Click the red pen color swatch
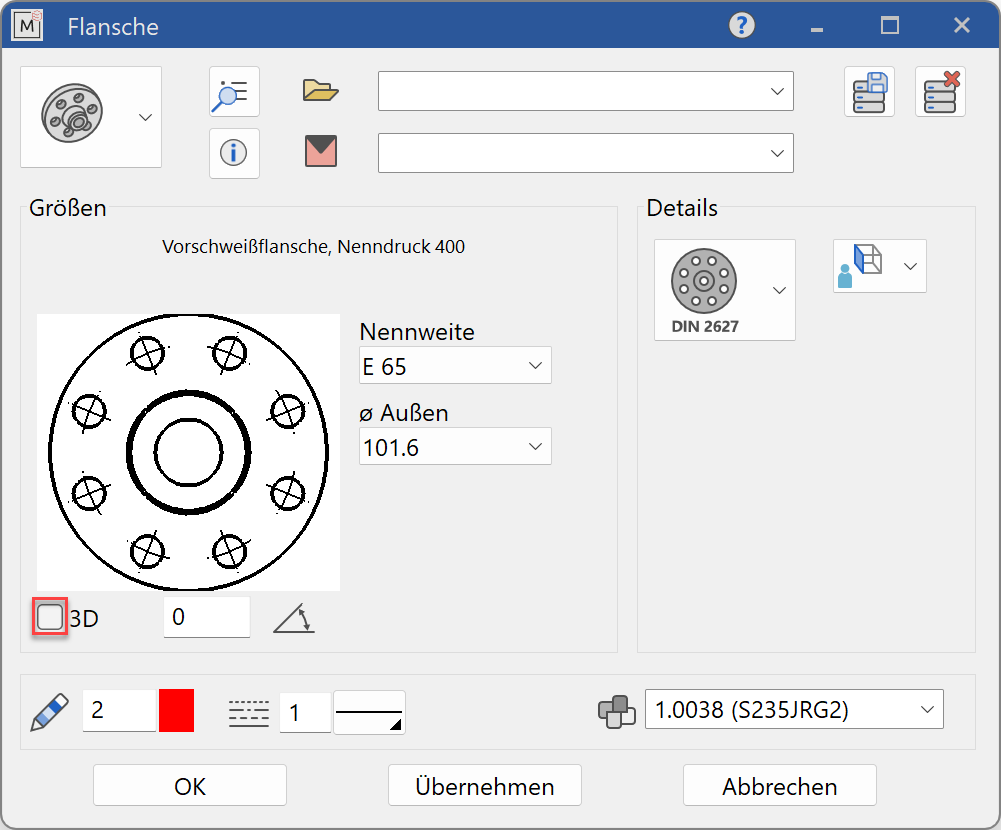Viewport: 1001px width, 830px height. tap(176, 710)
